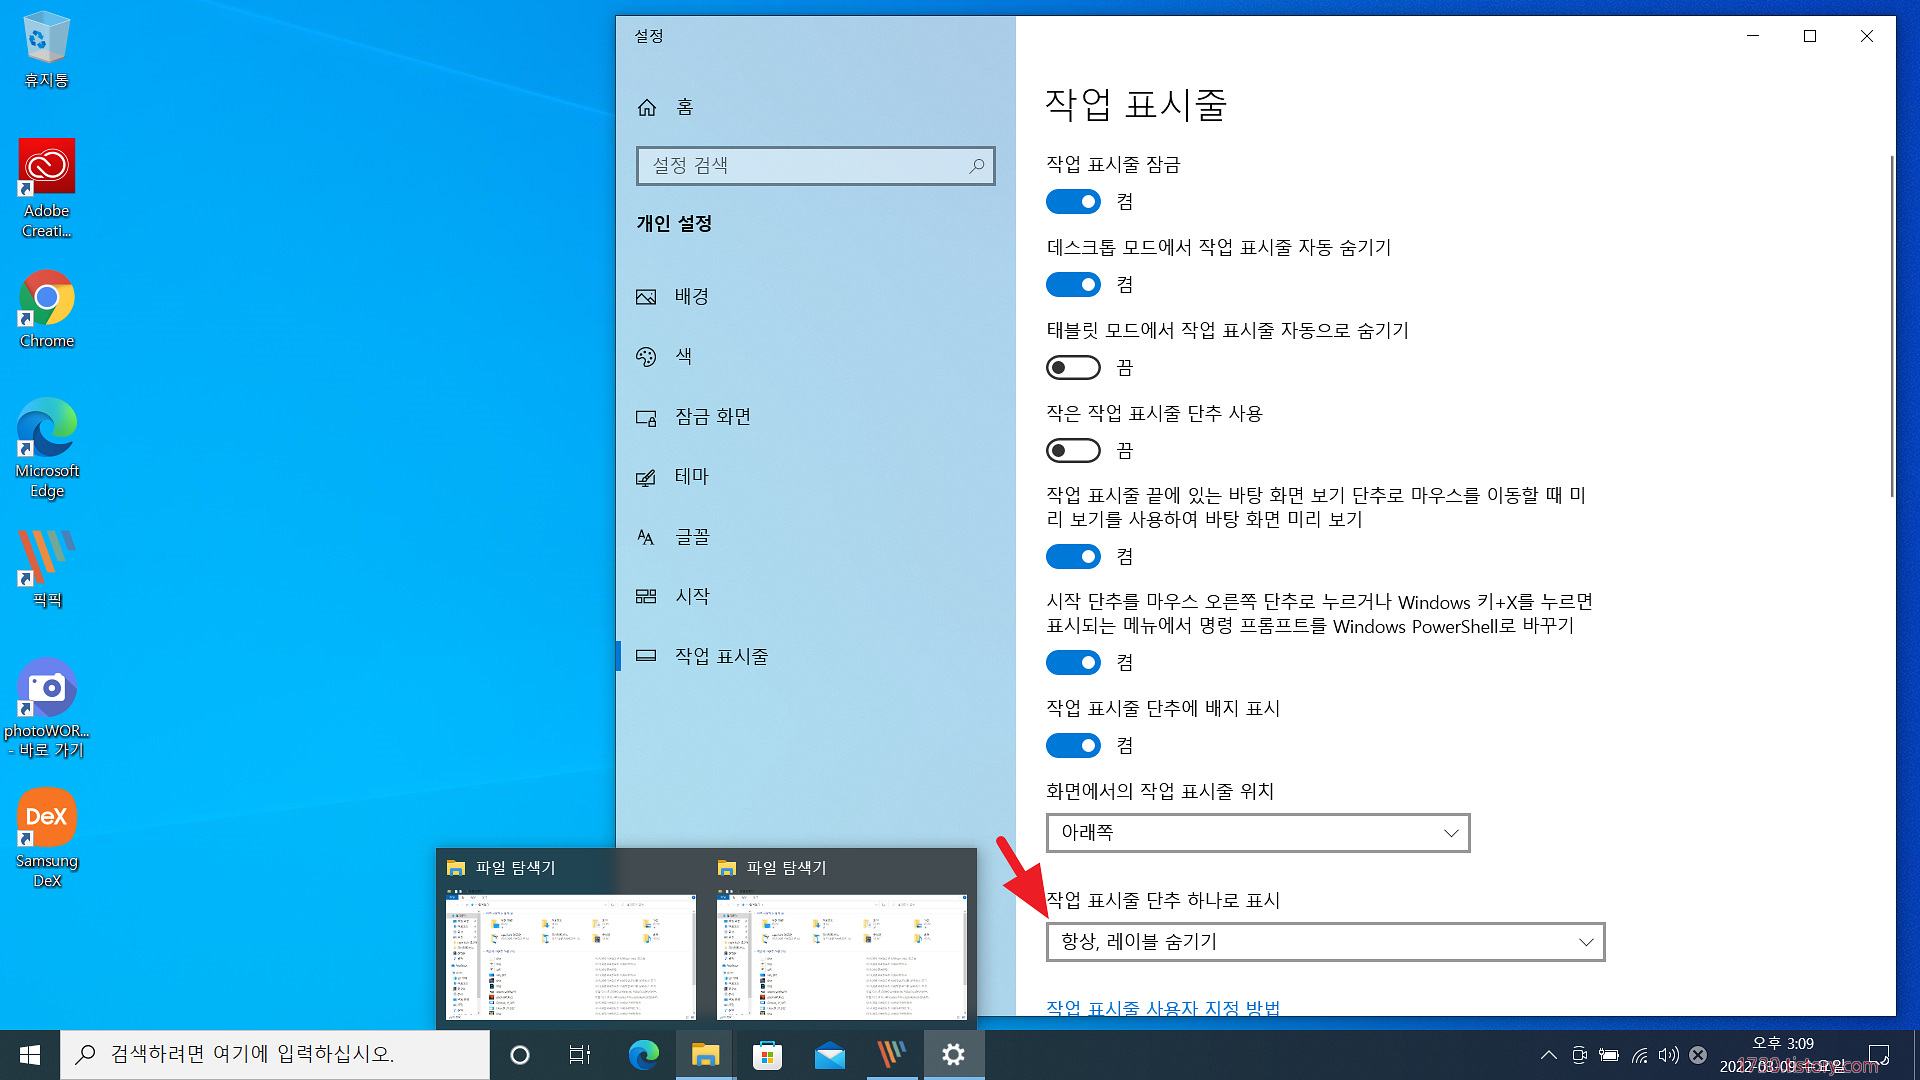
Task: Show hidden system tray icons chevron
Action: point(1548,1055)
